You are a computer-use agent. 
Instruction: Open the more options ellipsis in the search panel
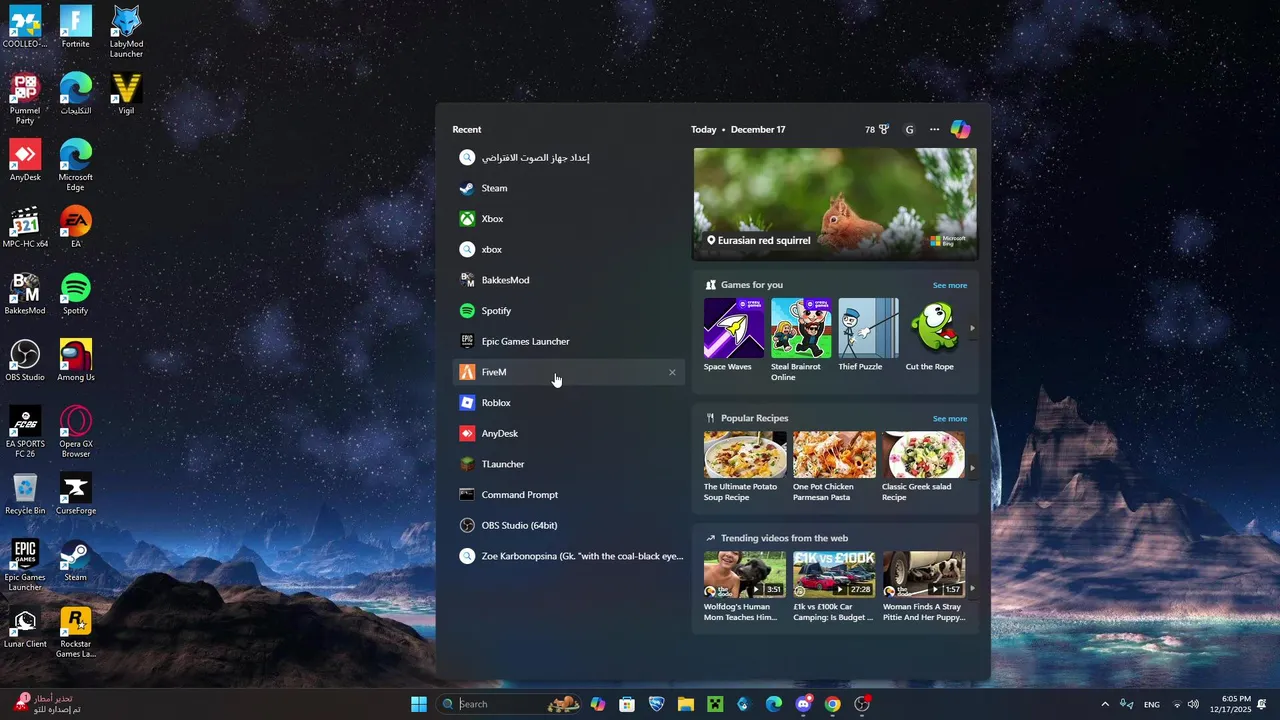tap(934, 129)
